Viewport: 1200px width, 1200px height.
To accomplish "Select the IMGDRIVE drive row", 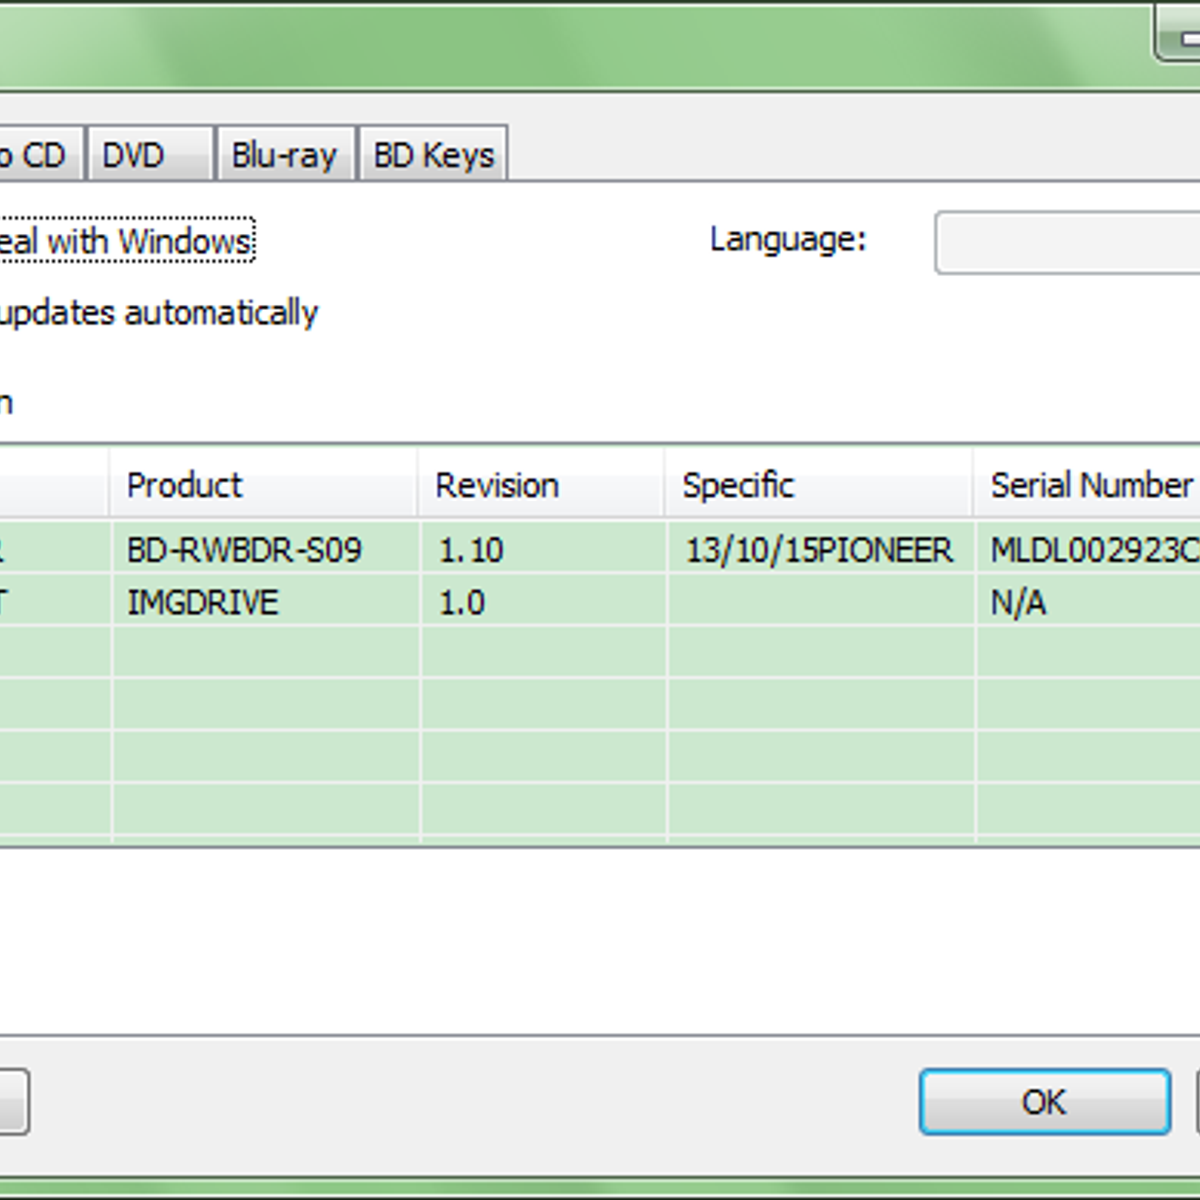I will point(203,603).
